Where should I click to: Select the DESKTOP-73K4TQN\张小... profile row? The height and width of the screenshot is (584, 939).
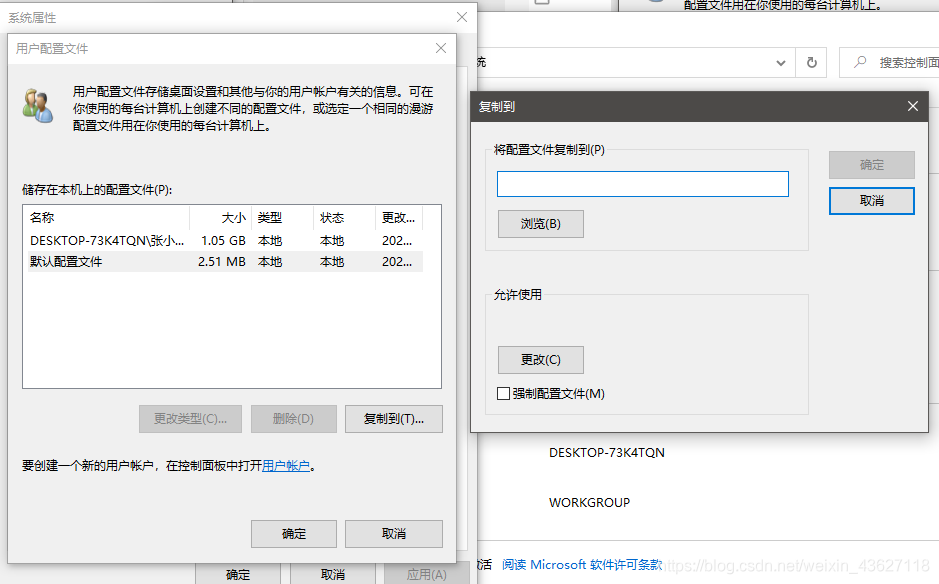[x=225, y=240]
